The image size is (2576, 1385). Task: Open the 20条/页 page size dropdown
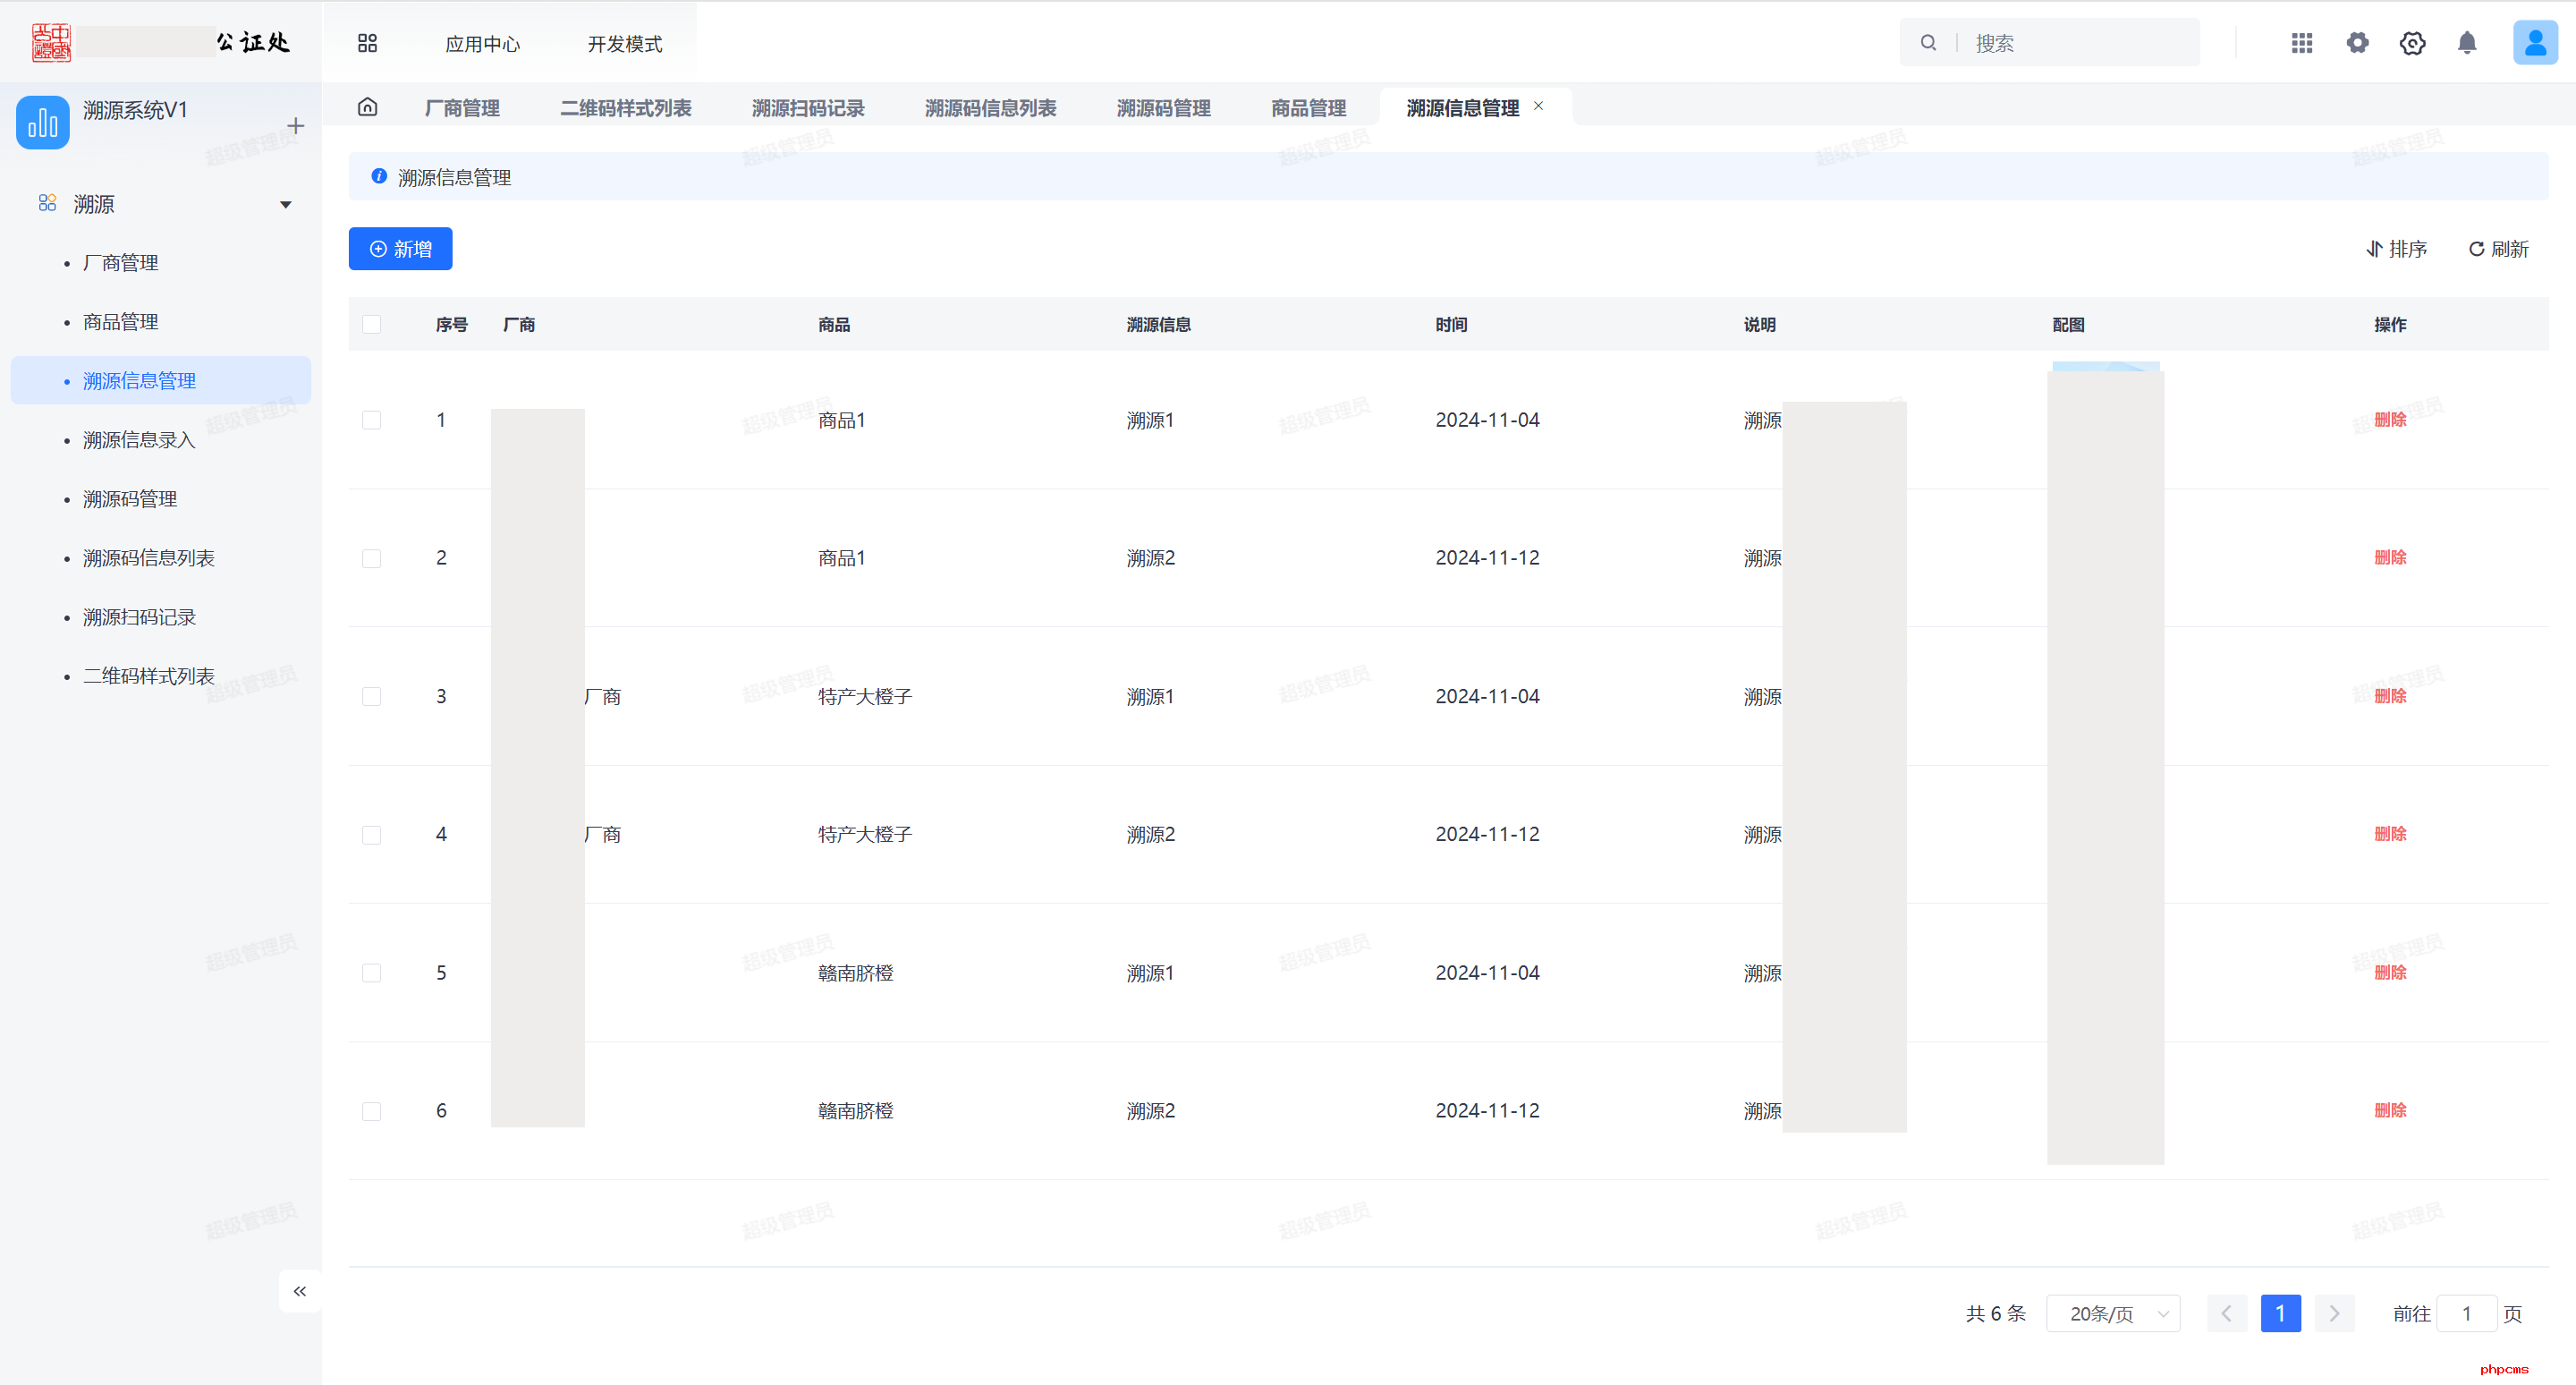pyautogui.click(x=2113, y=1313)
